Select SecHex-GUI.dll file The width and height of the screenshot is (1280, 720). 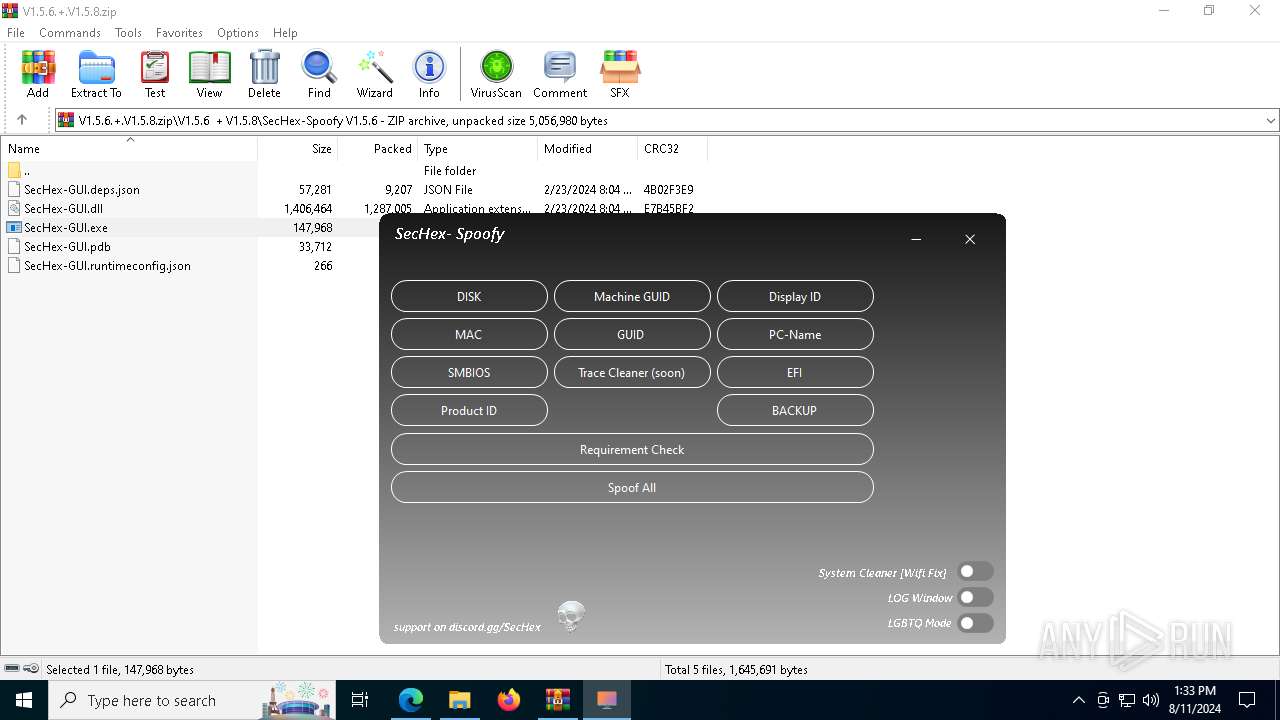coord(63,208)
